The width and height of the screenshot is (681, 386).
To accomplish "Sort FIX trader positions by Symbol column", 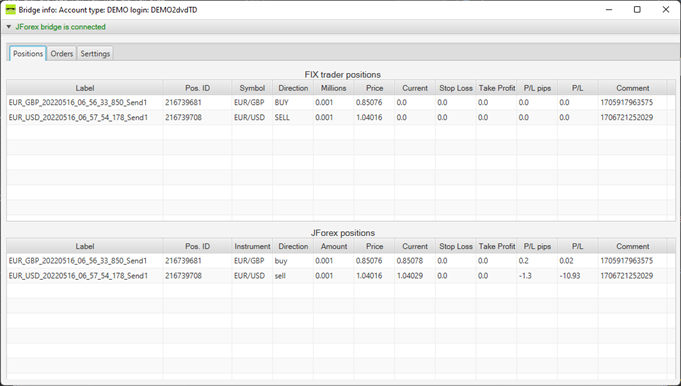I will (252, 88).
